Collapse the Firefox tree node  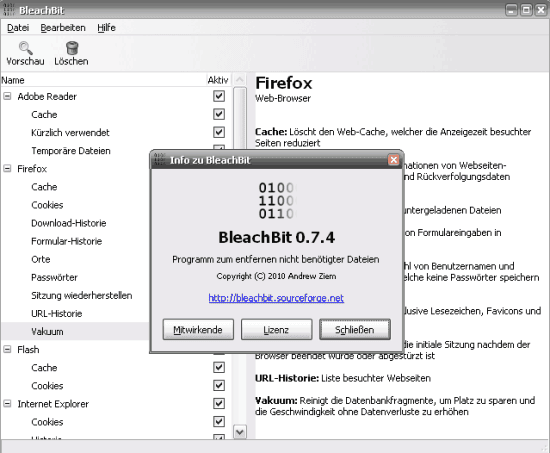(7, 168)
